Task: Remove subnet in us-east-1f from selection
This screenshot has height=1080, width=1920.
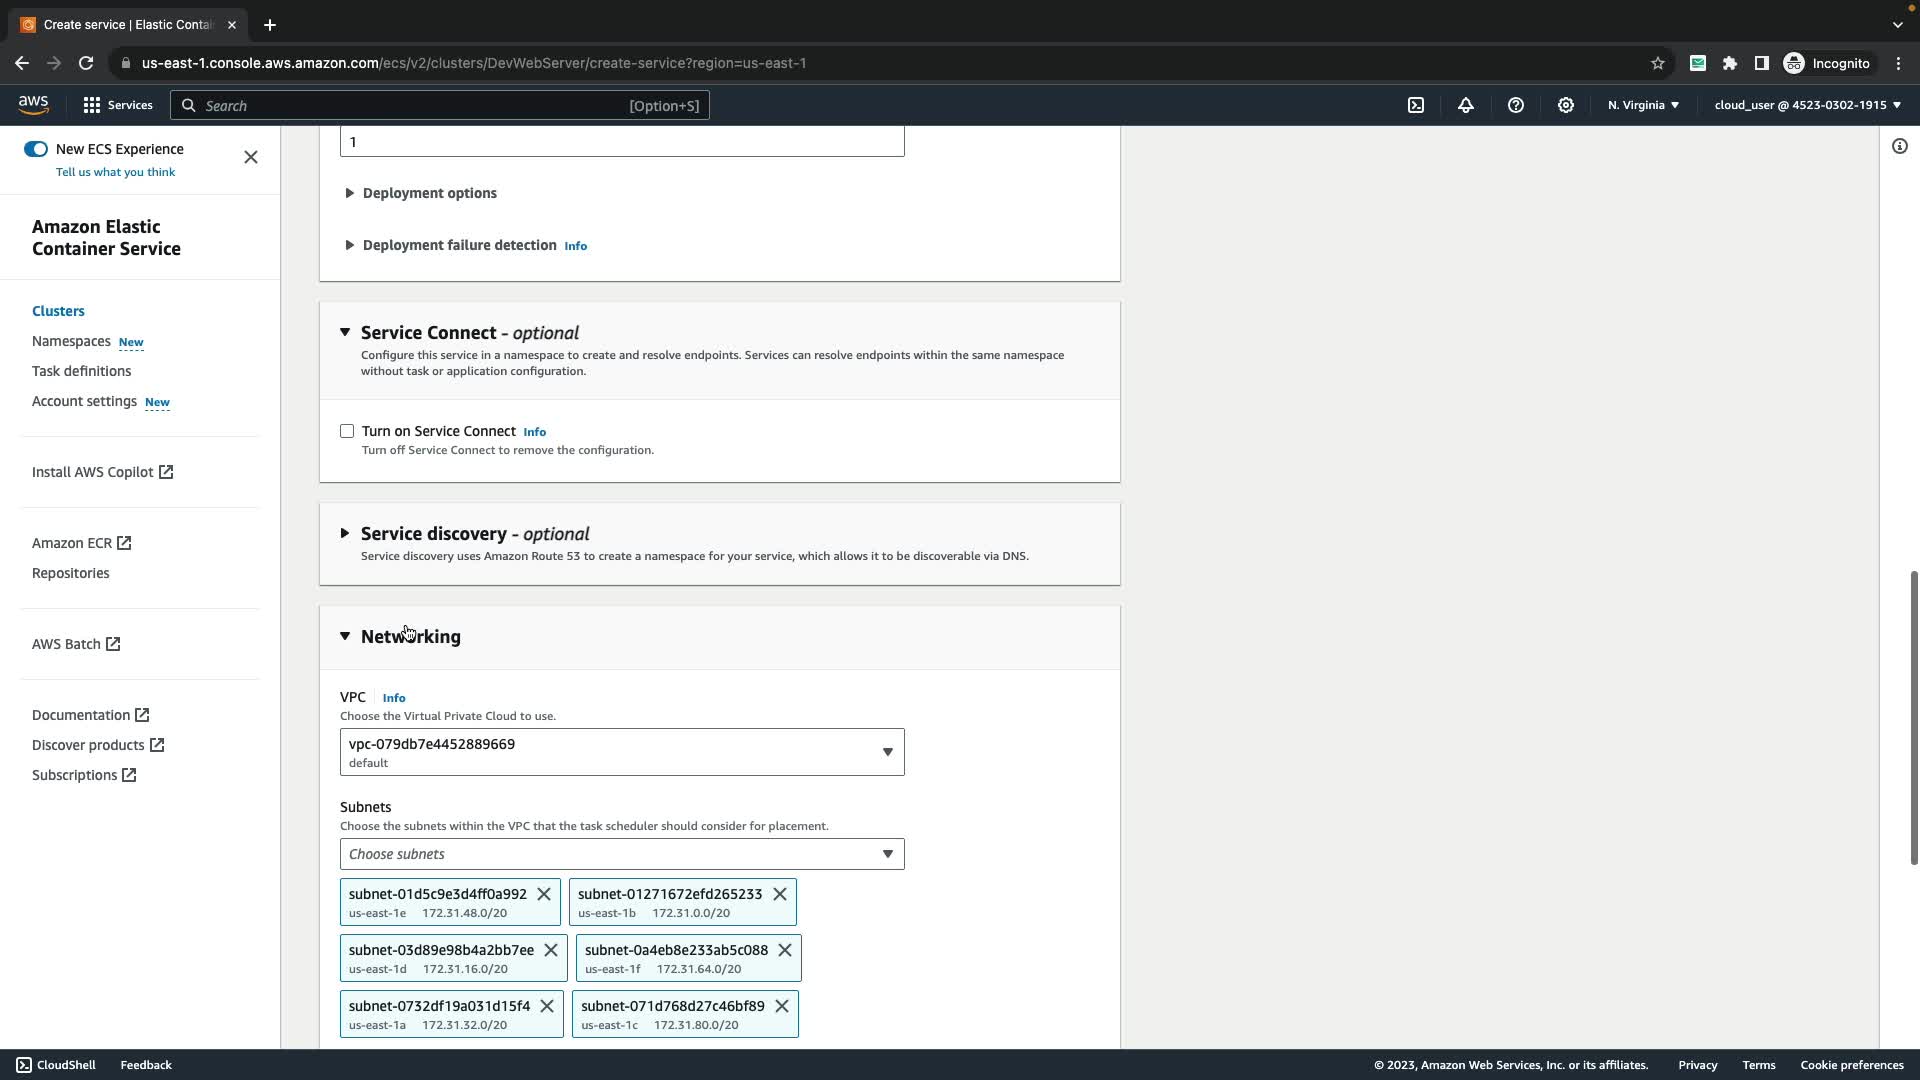Action: 785,950
